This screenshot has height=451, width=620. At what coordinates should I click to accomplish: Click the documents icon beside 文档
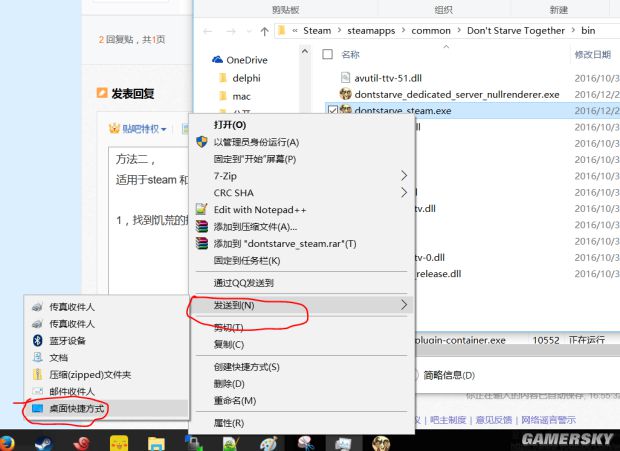coord(38,357)
